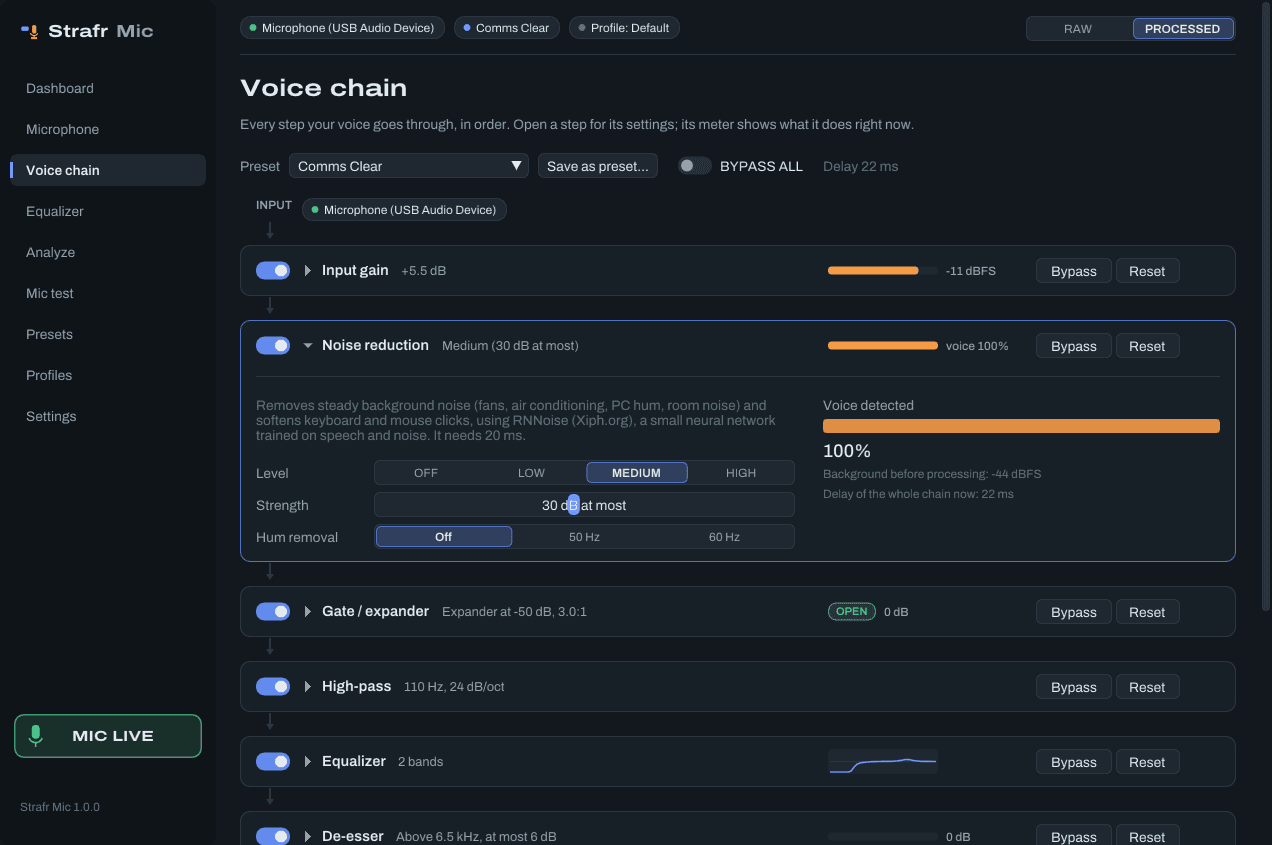Click the Input gain level meter

tap(883, 271)
